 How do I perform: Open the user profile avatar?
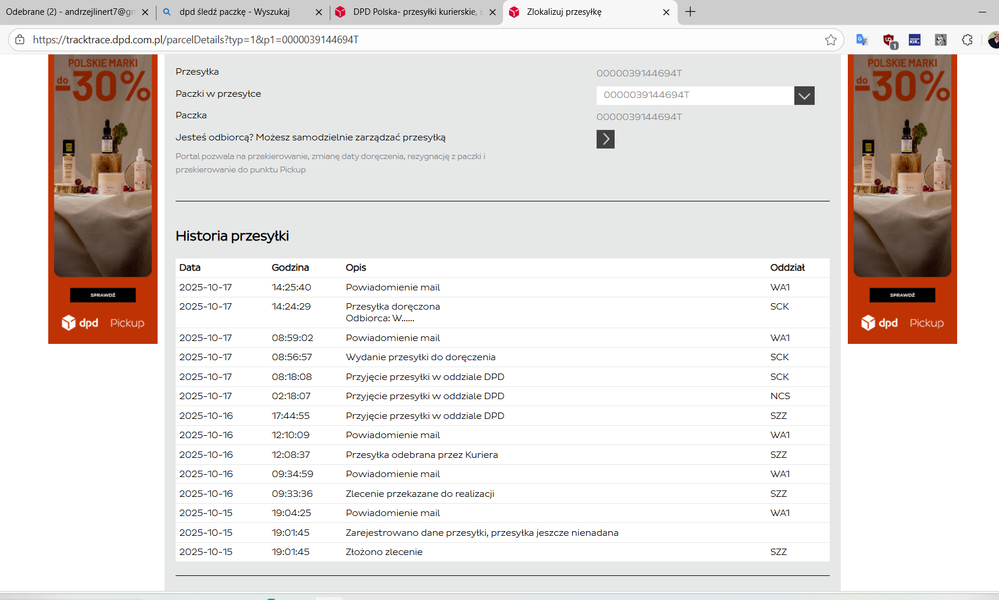point(993,40)
